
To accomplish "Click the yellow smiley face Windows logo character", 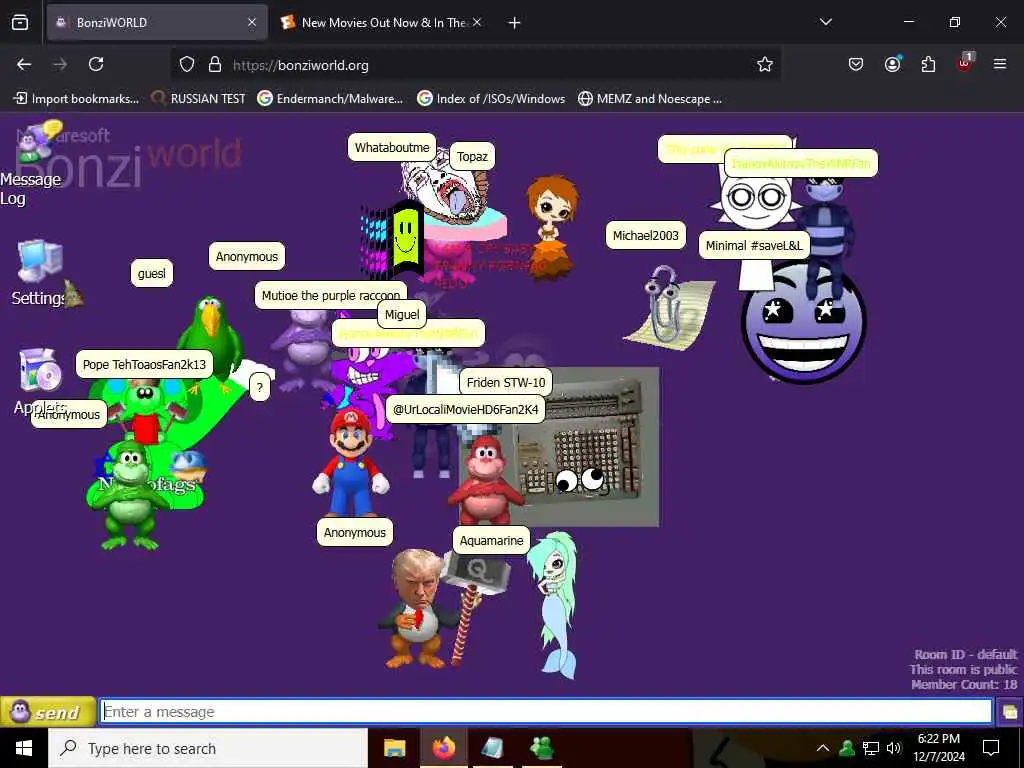I will click(394, 238).
